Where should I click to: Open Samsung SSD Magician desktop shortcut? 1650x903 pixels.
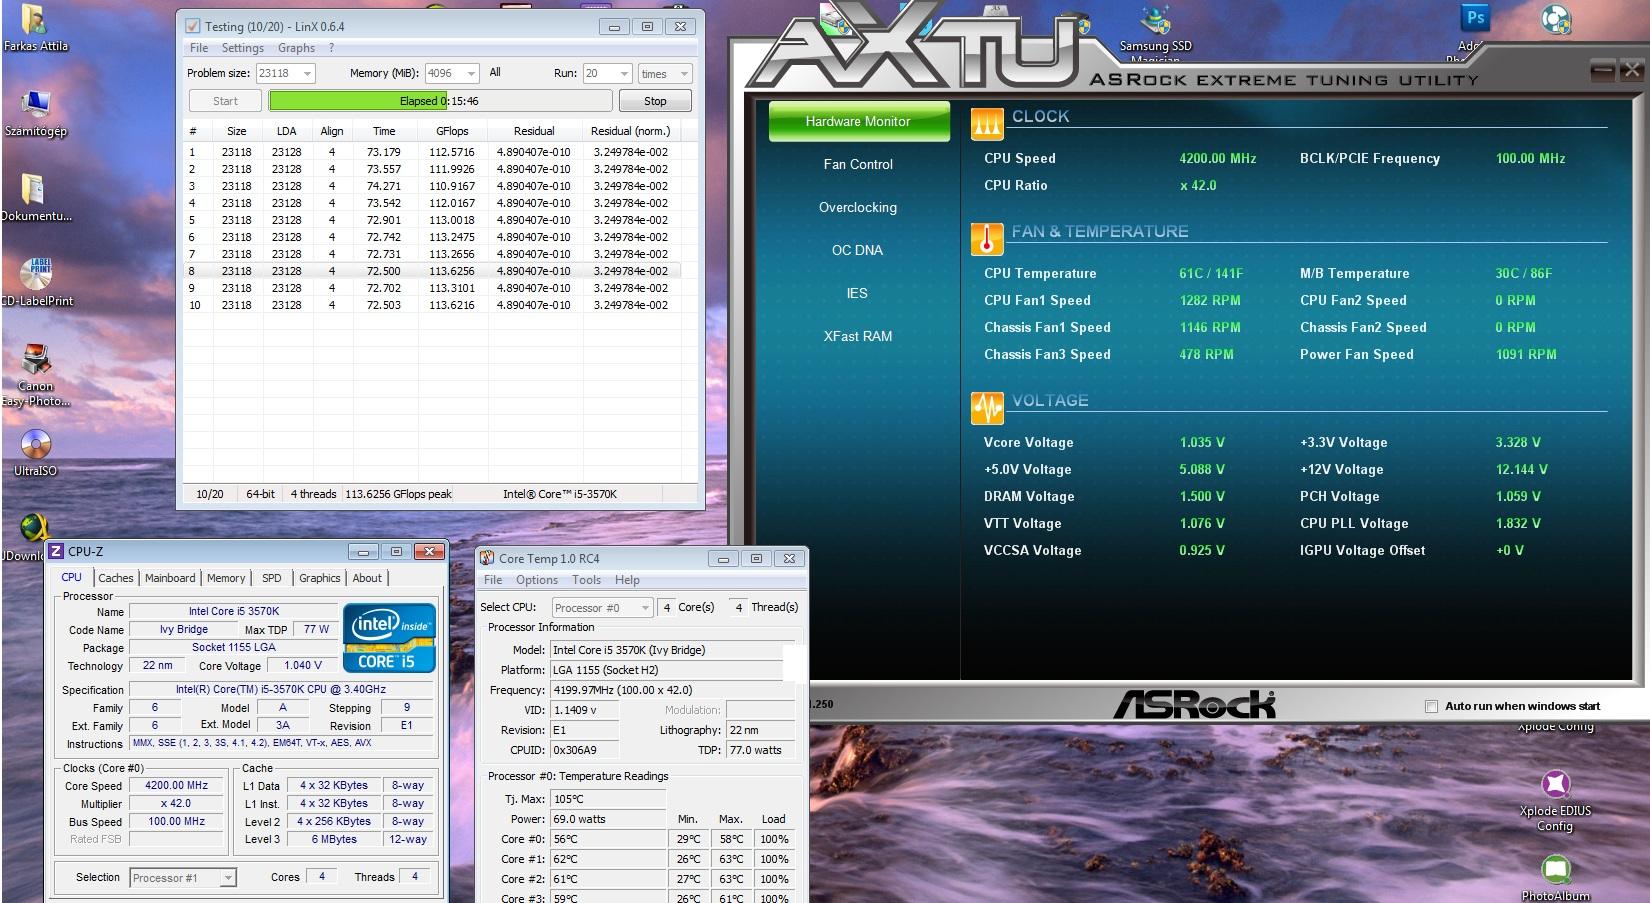click(x=1155, y=32)
